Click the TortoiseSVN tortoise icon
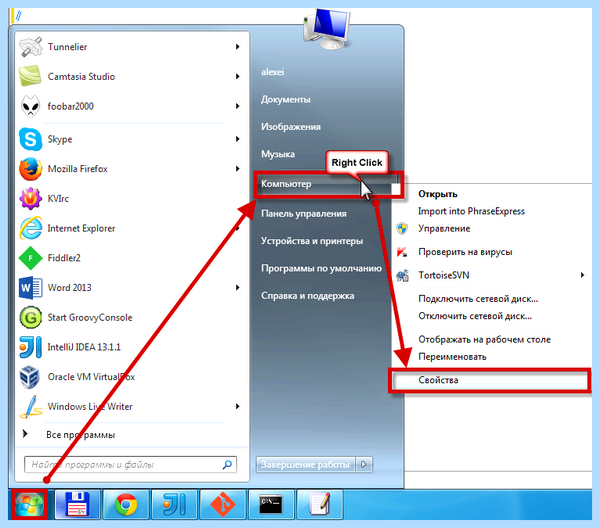 click(402, 275)
